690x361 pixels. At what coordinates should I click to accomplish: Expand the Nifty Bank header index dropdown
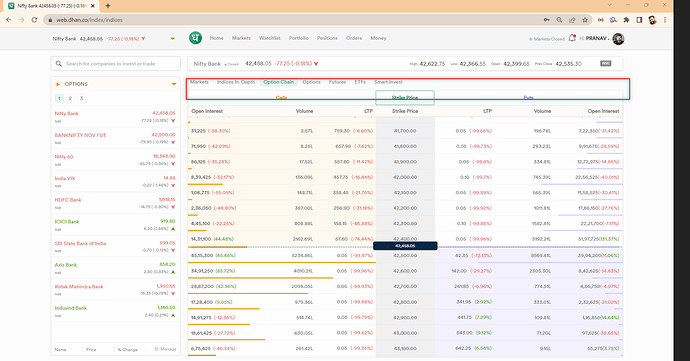(172, 39)
